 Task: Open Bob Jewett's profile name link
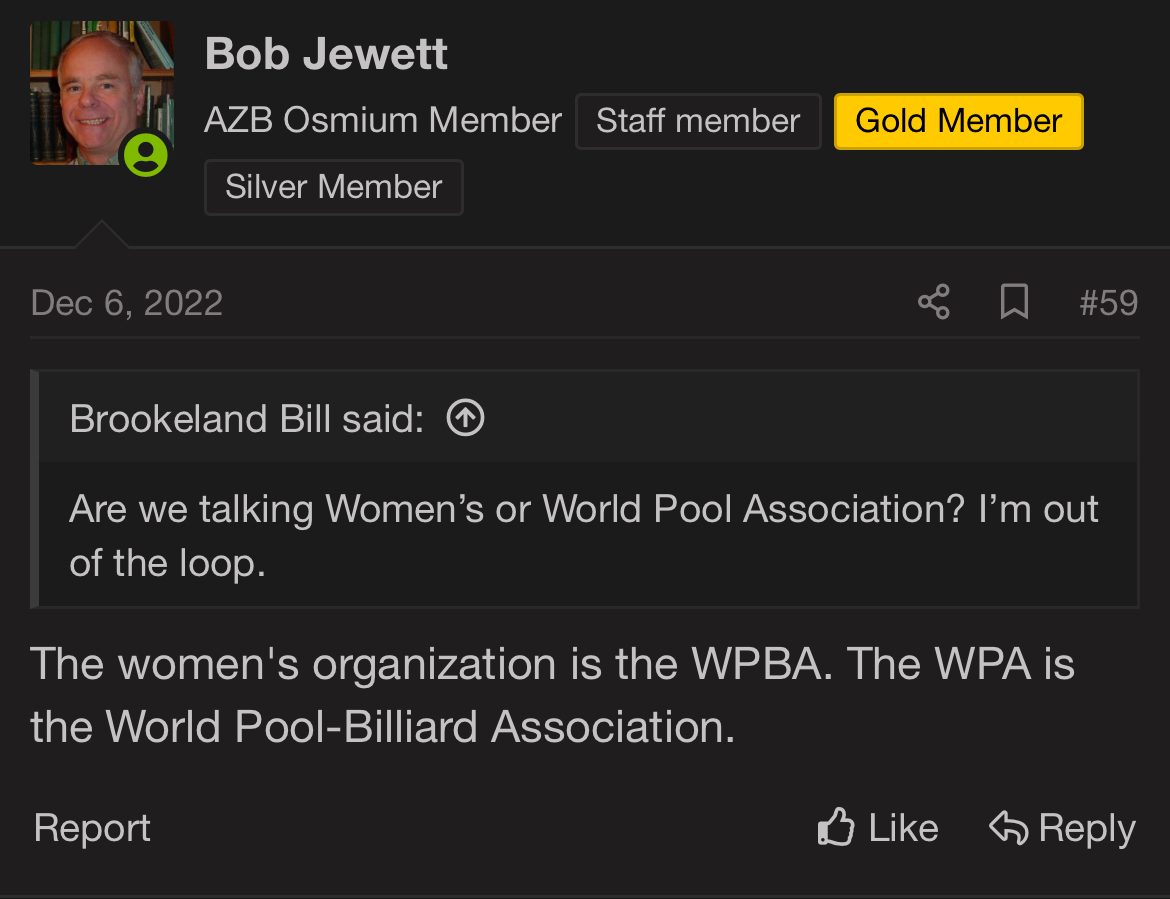pos(326,54)
